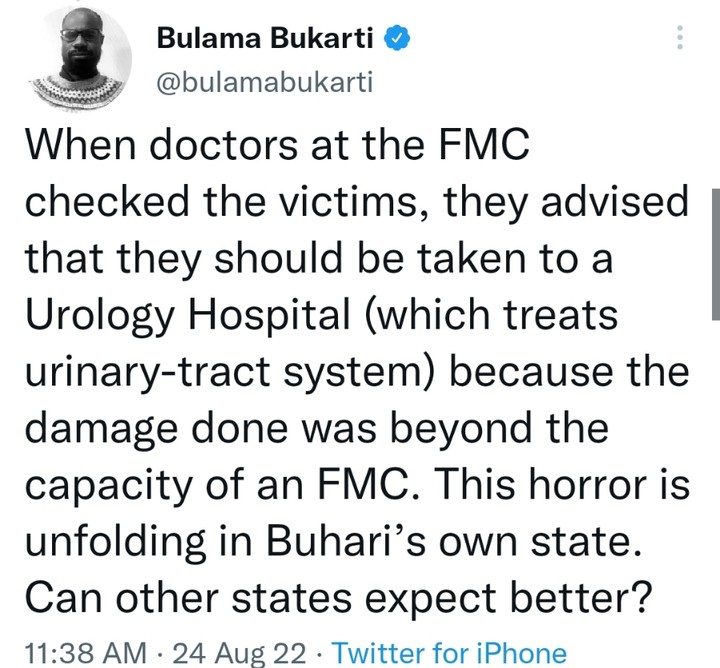The width and height of the screenshot is (720, 668).
Task: Click the gray scrollbar thumb on right edge
Action: coord(716,254)
